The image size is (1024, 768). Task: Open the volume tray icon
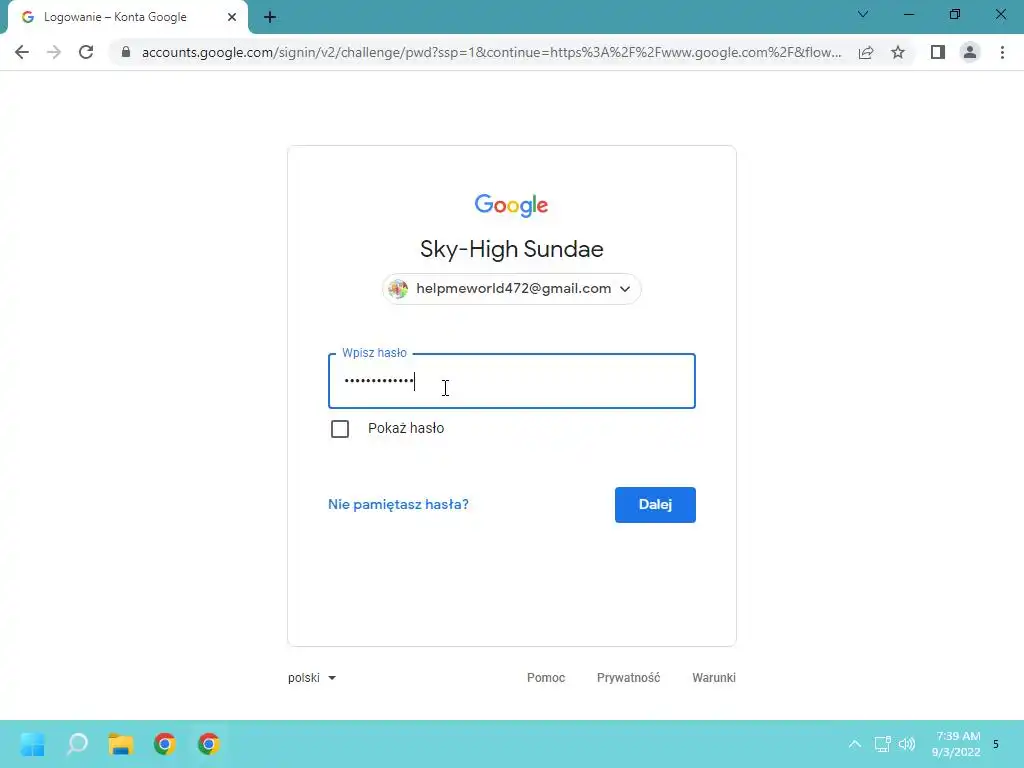point(907,744)
